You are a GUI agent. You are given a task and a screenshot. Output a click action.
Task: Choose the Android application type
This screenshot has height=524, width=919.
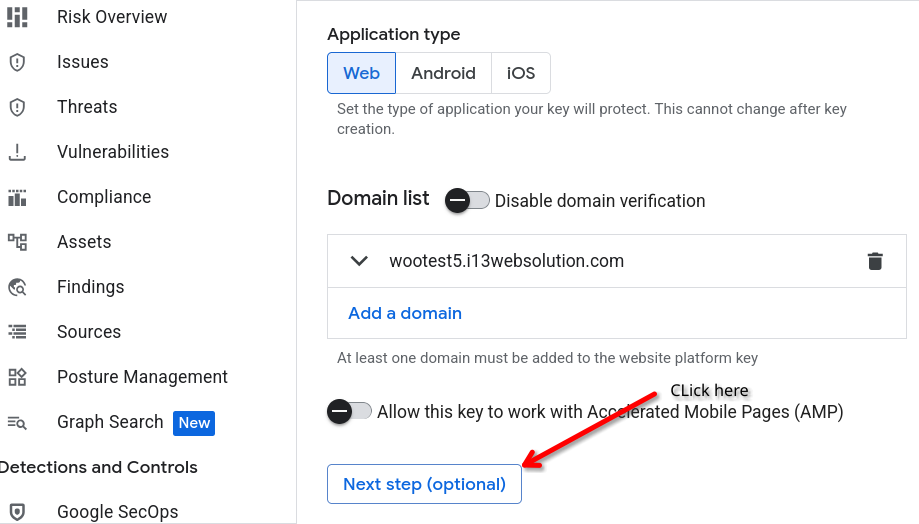443,73
